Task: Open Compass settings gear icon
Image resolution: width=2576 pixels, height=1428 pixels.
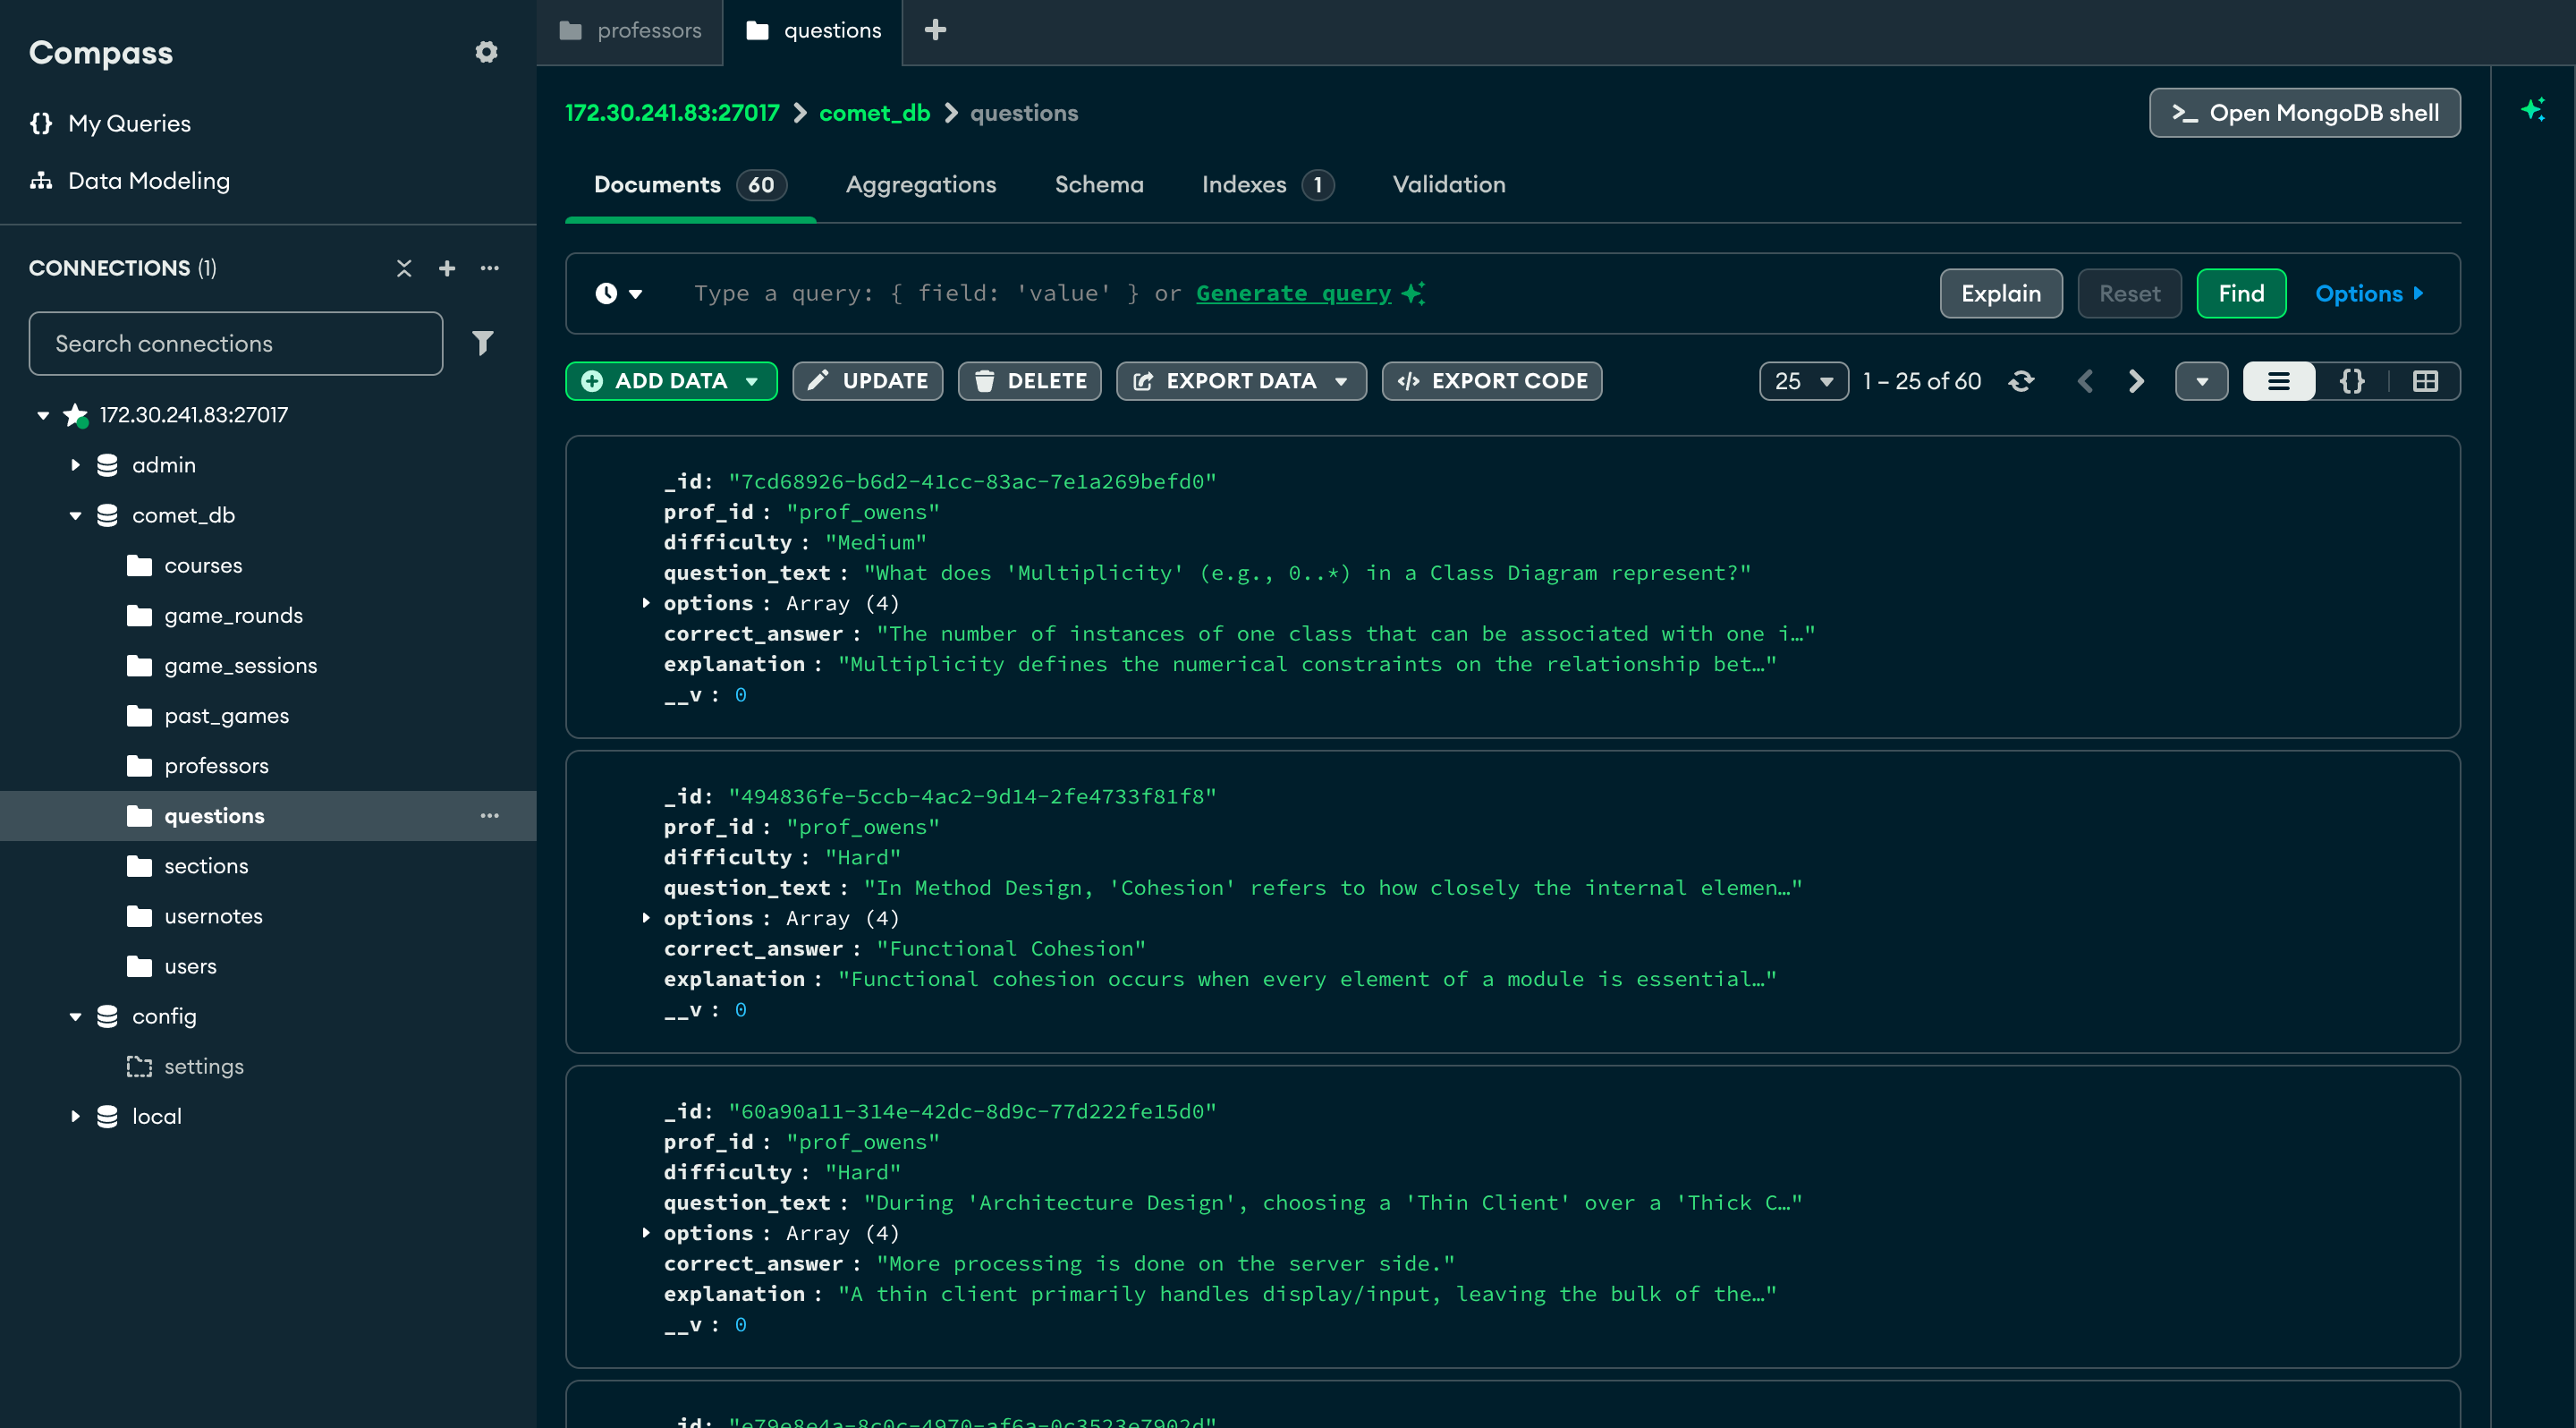Action: click(x=486, y=52)
